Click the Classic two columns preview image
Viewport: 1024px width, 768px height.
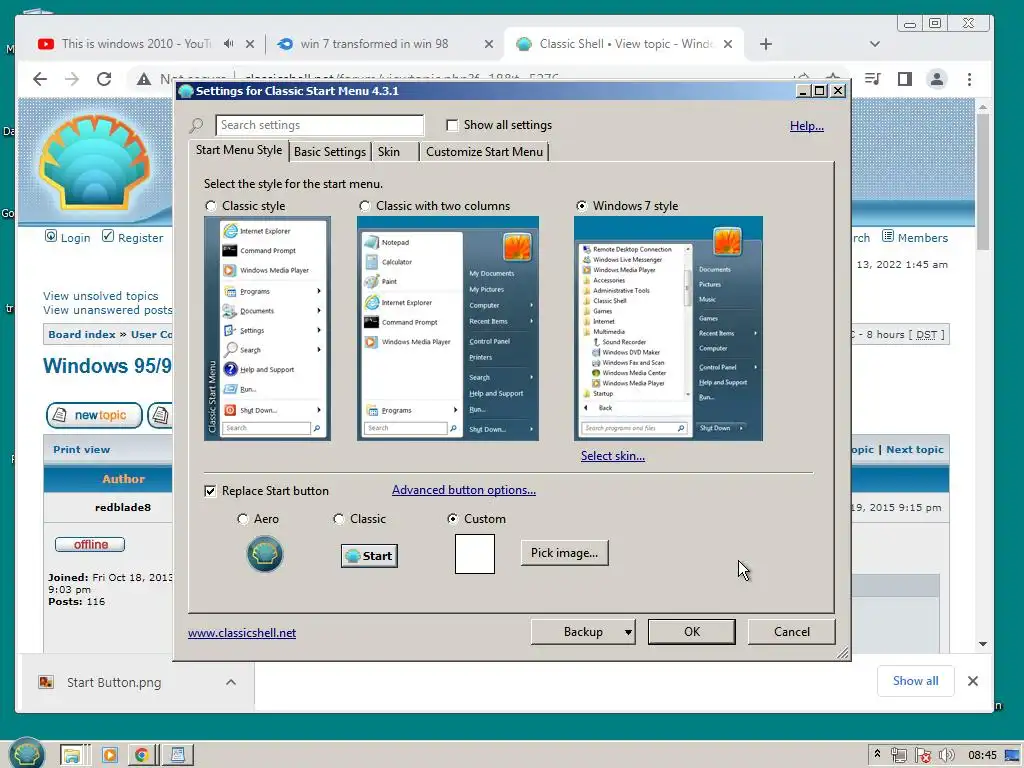(447, 328)
